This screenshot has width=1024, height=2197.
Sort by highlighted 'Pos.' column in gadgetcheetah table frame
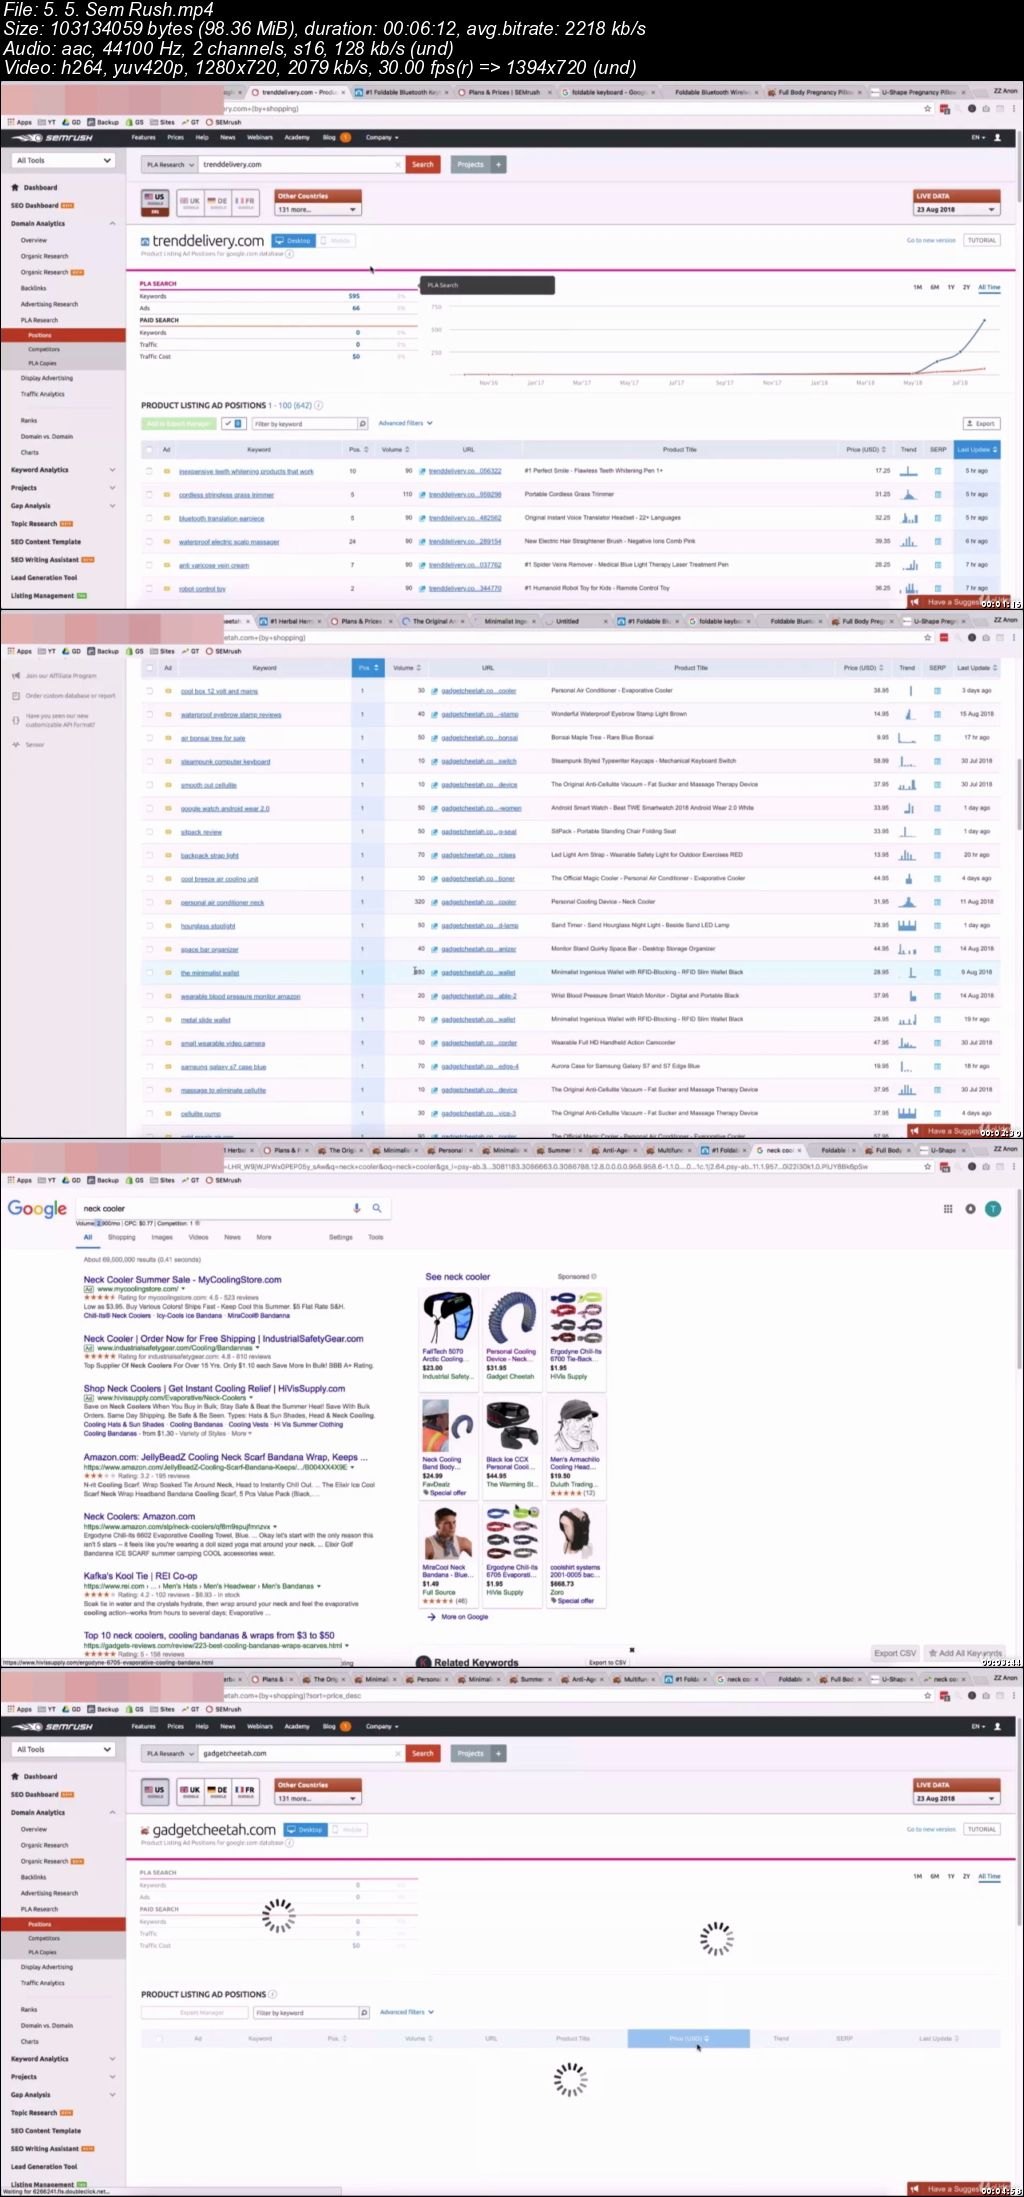[366, 667]
